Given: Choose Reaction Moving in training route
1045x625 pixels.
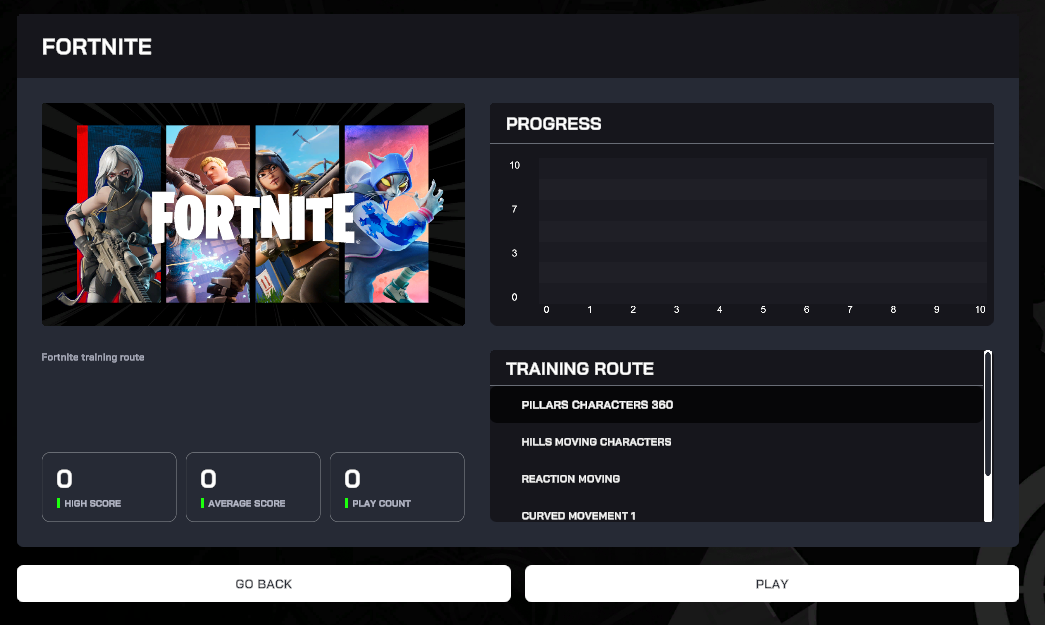Looking at the screenshot, I should tap(736, 479).
